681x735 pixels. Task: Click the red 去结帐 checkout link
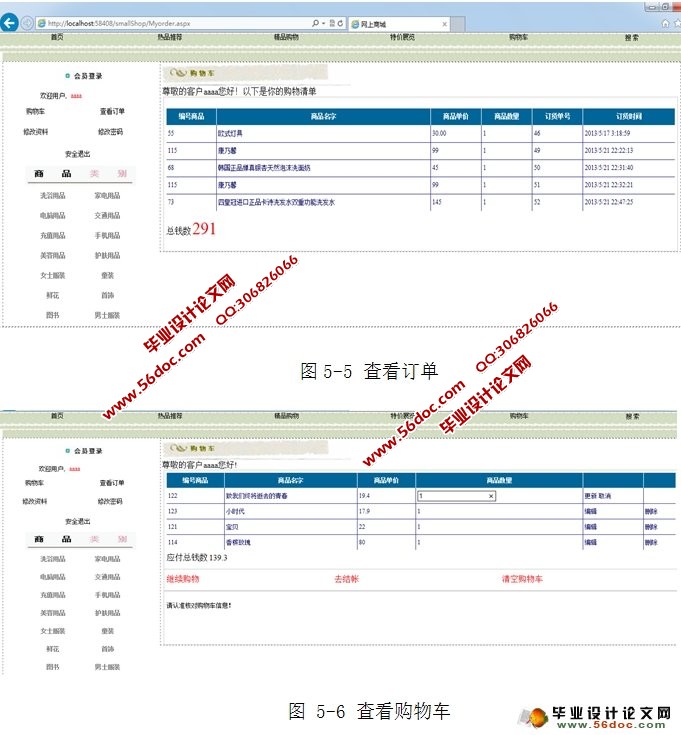coord(346,579)
